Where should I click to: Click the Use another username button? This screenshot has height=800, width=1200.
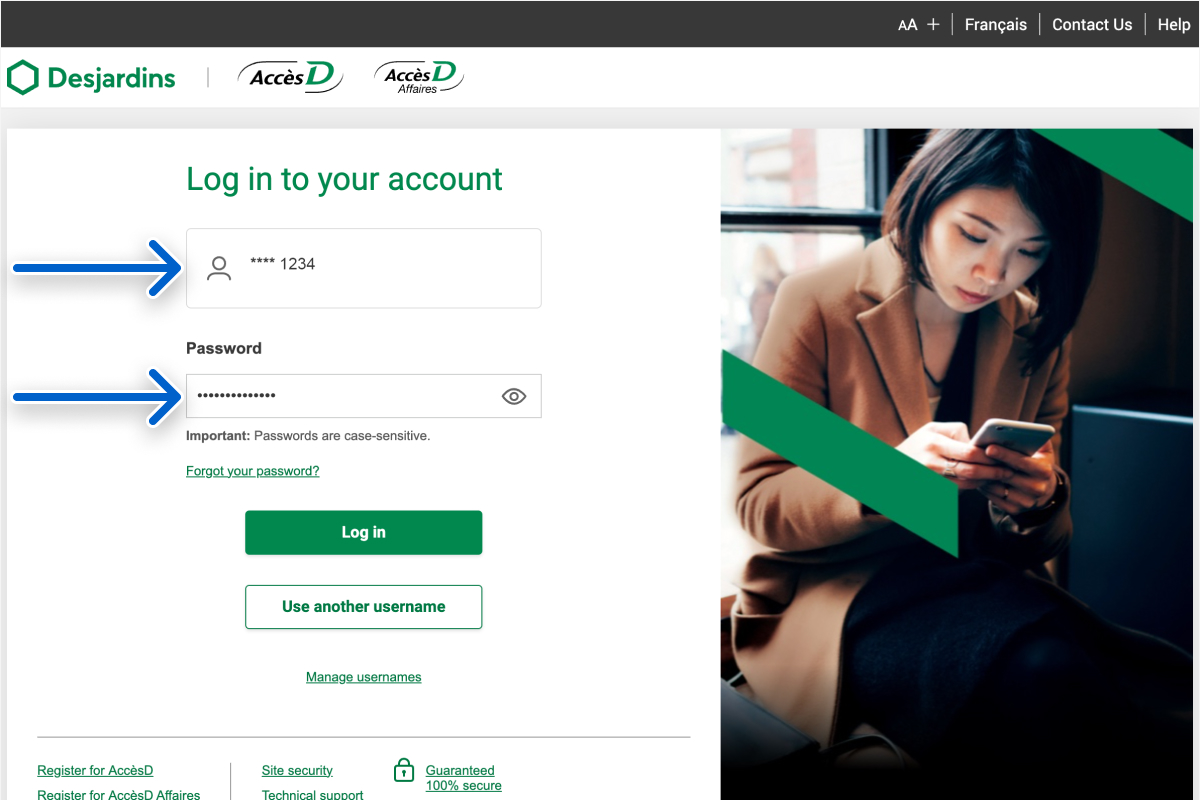tap(364, 607)
